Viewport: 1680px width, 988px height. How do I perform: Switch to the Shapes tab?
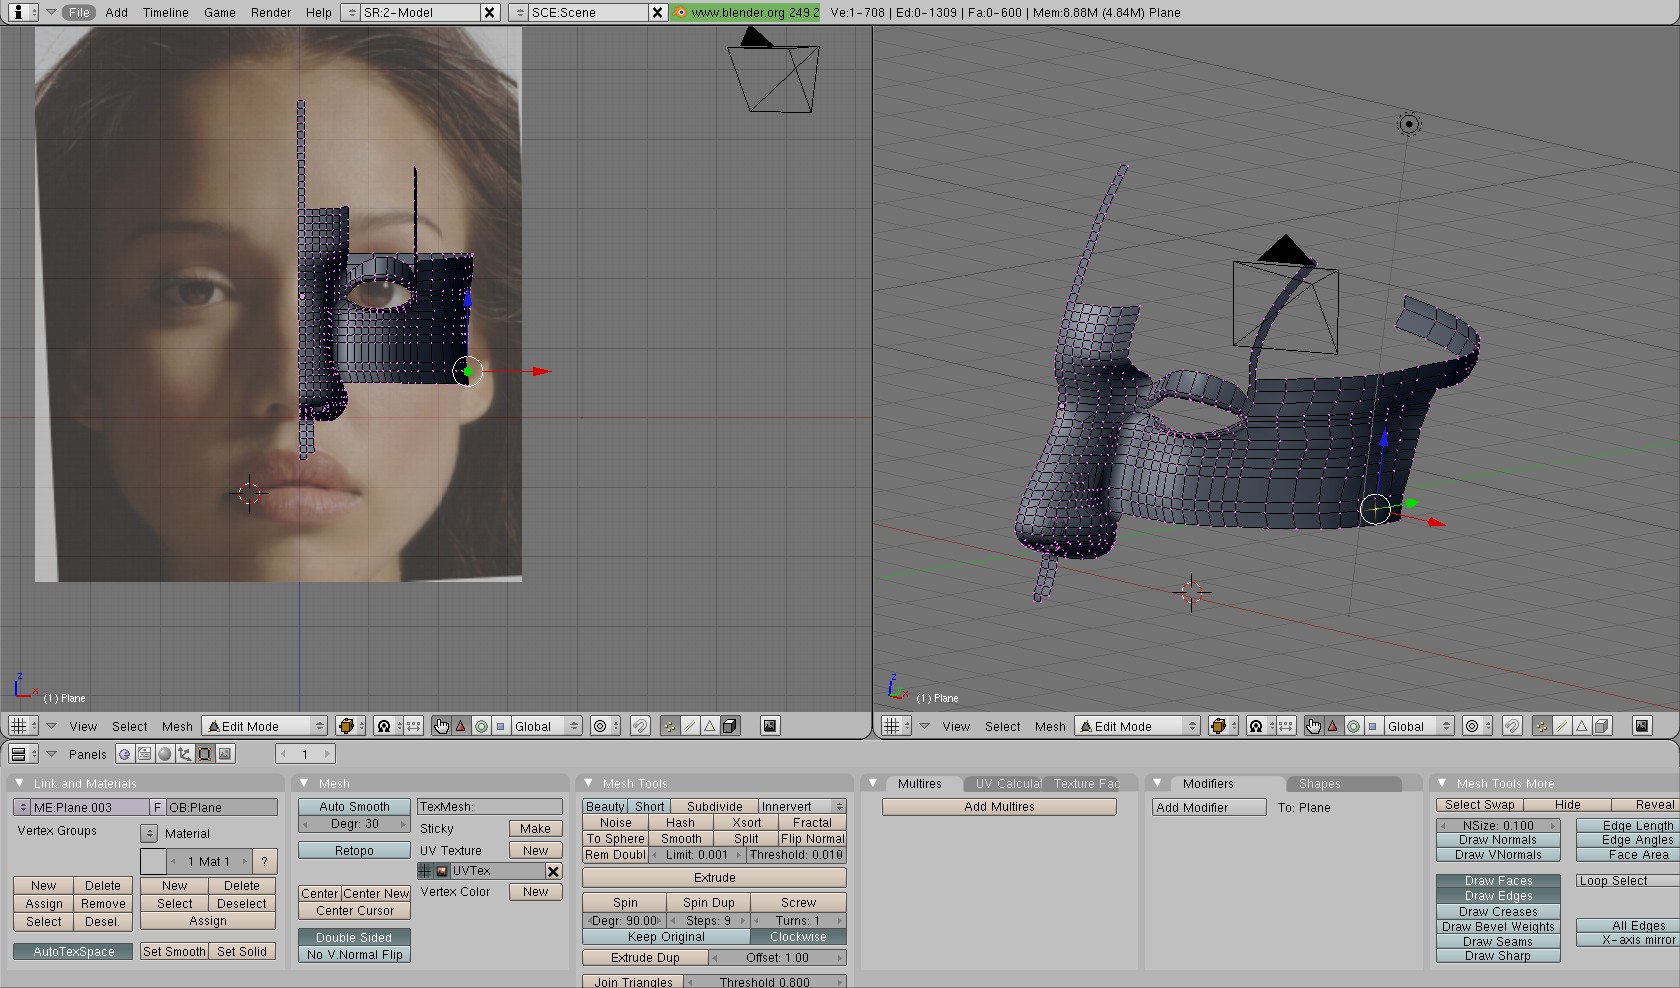coord(1319,783)
